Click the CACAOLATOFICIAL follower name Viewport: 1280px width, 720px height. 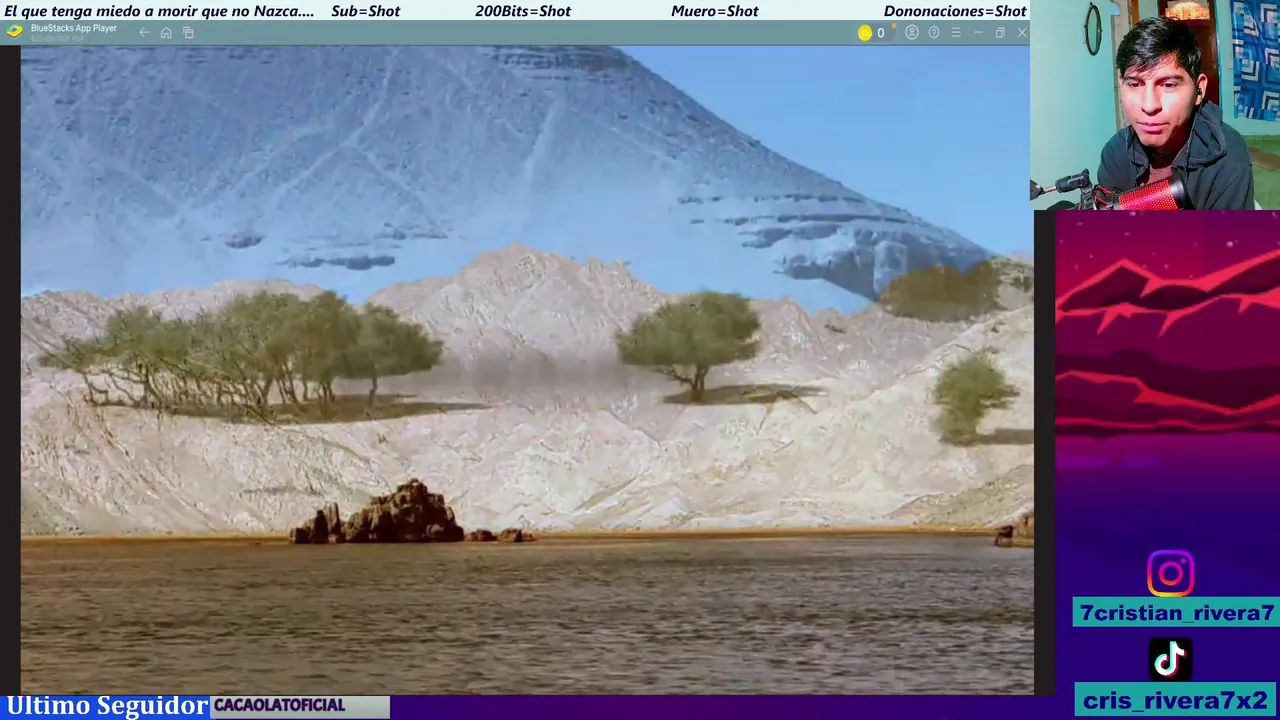pos(279,706)
